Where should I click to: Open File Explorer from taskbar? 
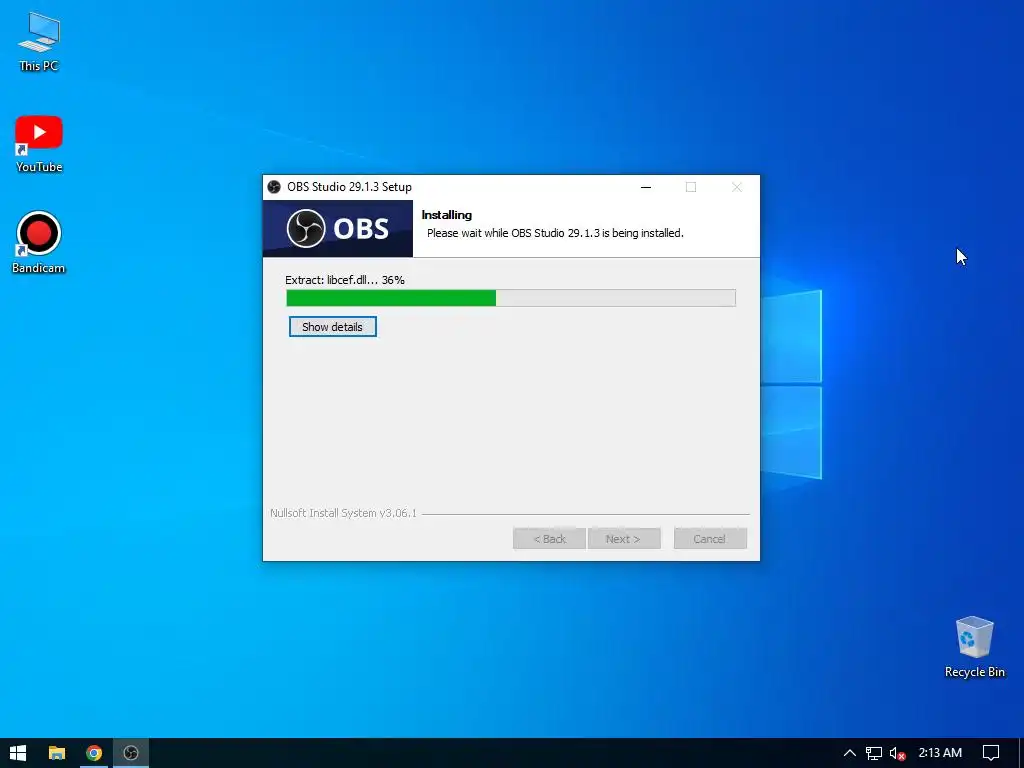pos(57,753)
